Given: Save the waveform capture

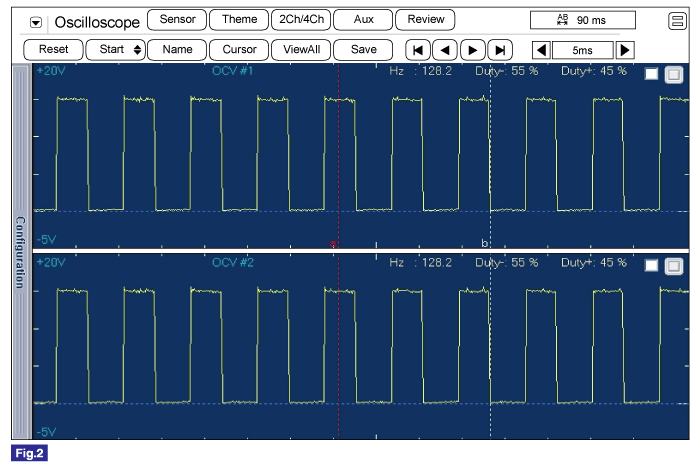Looking at the screenshot, I should point(363,50).
